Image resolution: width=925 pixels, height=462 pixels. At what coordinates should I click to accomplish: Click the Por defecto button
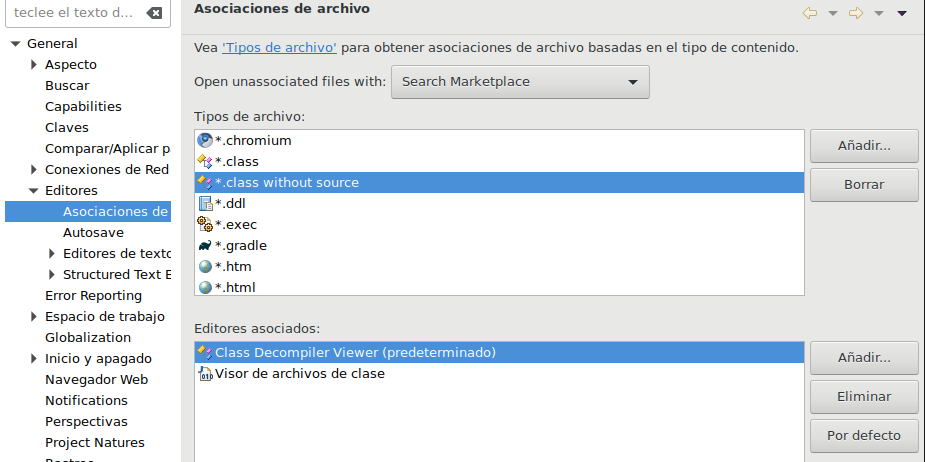pyautogui.click(x=864, y=436)
